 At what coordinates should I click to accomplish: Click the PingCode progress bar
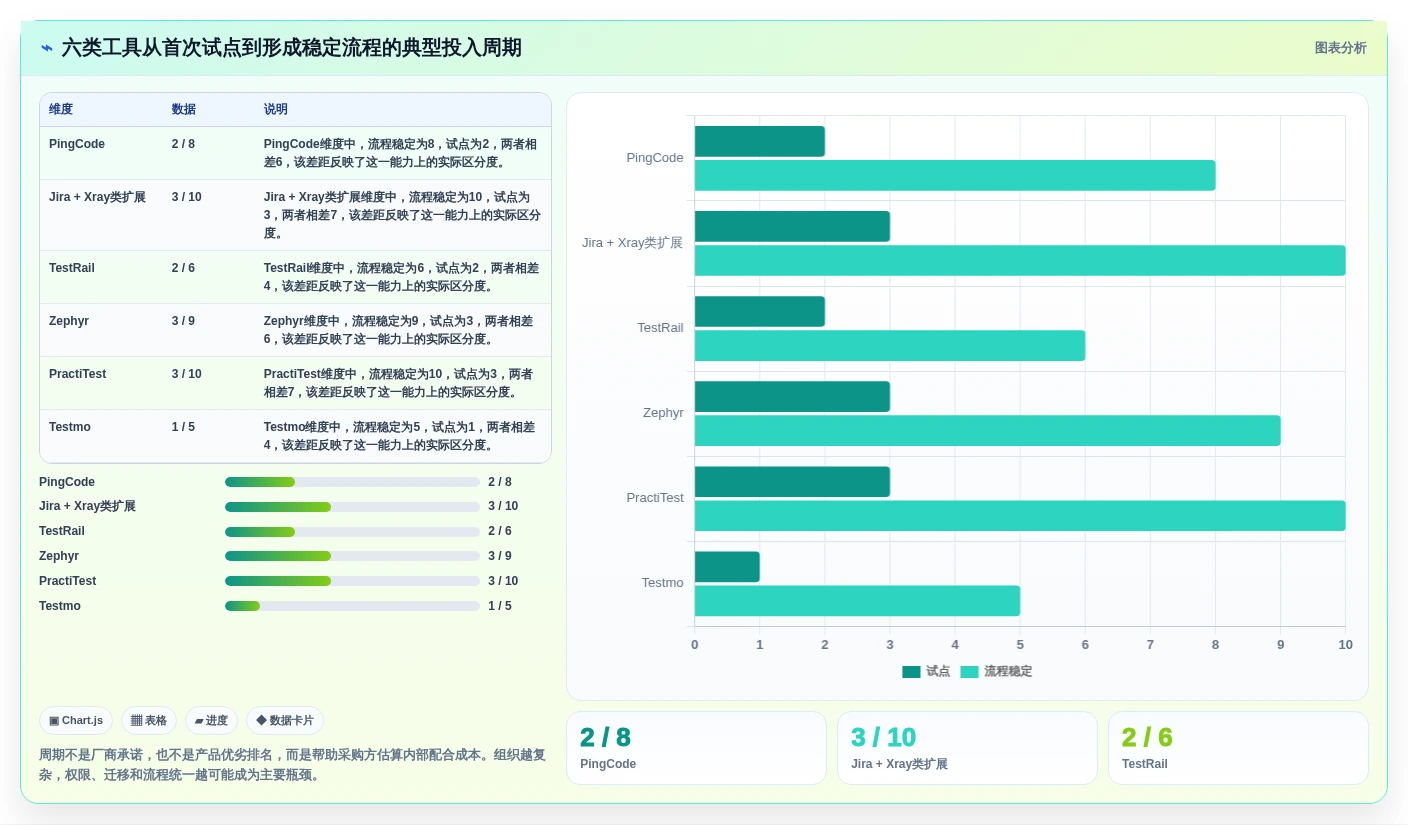352,482
